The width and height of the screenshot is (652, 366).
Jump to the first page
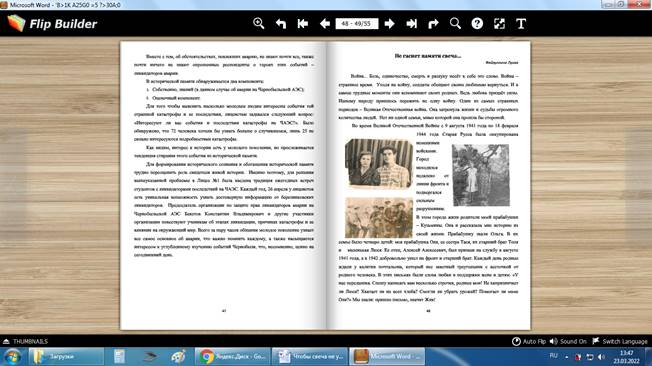pyautogui.click(x=303, y=24)
